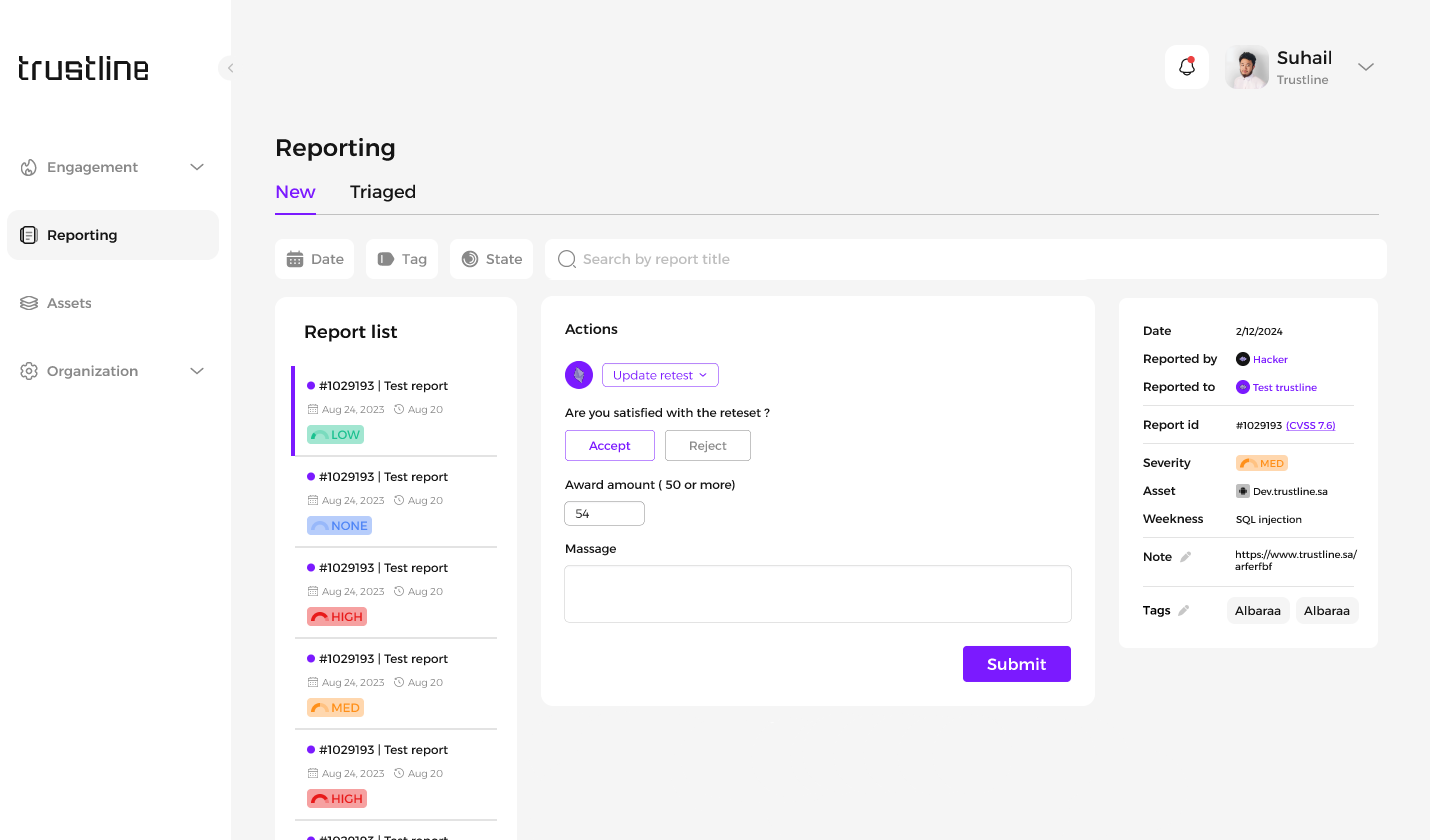The height and width of the screenshot is (840, 1430).
Task: Expand the Engagement sidebar menu
Action: pos(197,167)
